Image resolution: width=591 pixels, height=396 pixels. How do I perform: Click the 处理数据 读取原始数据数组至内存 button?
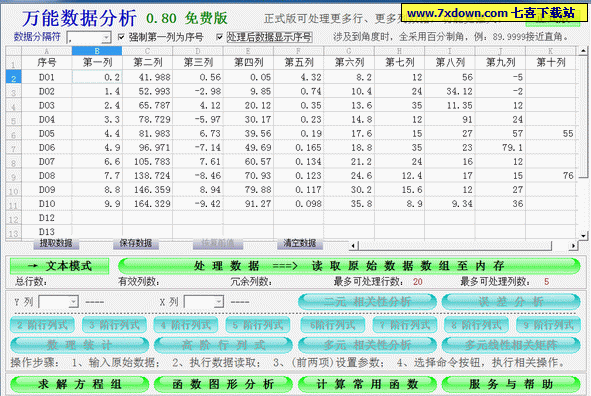[x=349, y=266]
